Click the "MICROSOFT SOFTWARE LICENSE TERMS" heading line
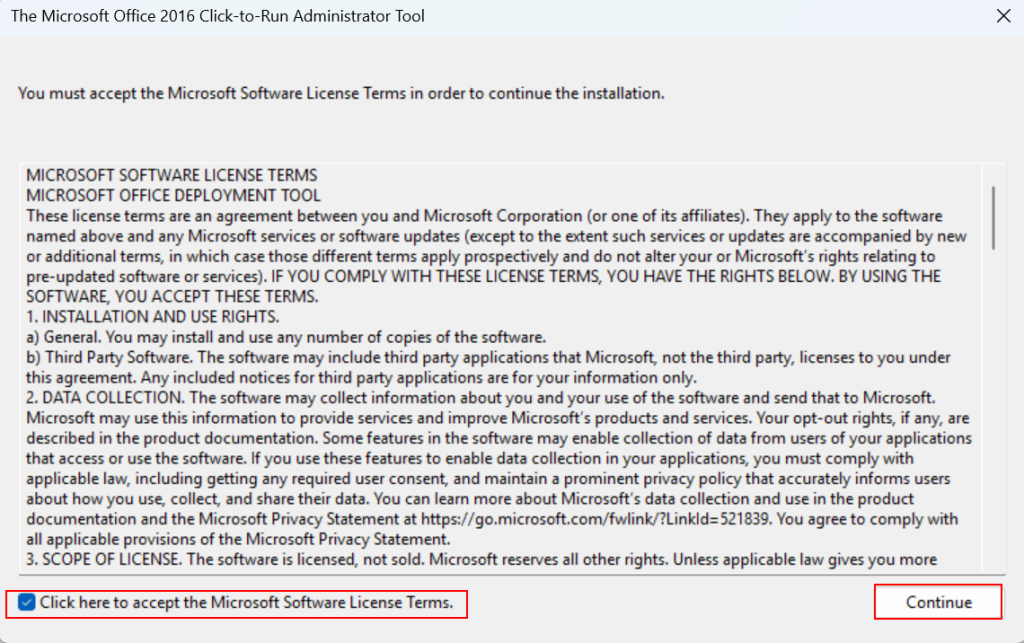Image resolution: width=1024 pixels, height=643 pixels. (172, 176)
